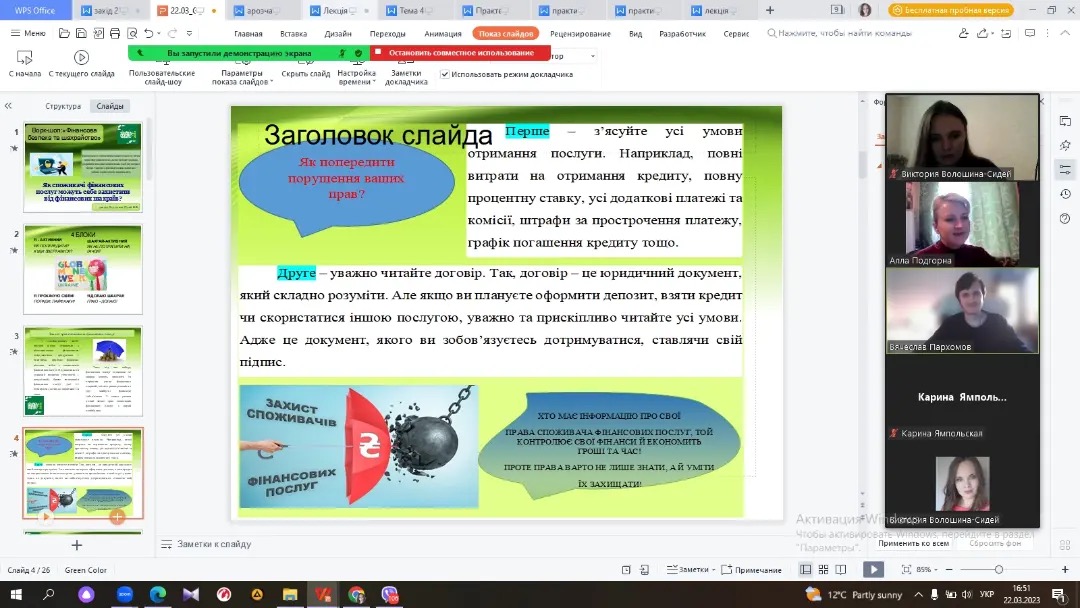Screen dimensions: 1080x608
Task: Start slideshow from the beginning (С начала)
Action: [x=25, y=60]
